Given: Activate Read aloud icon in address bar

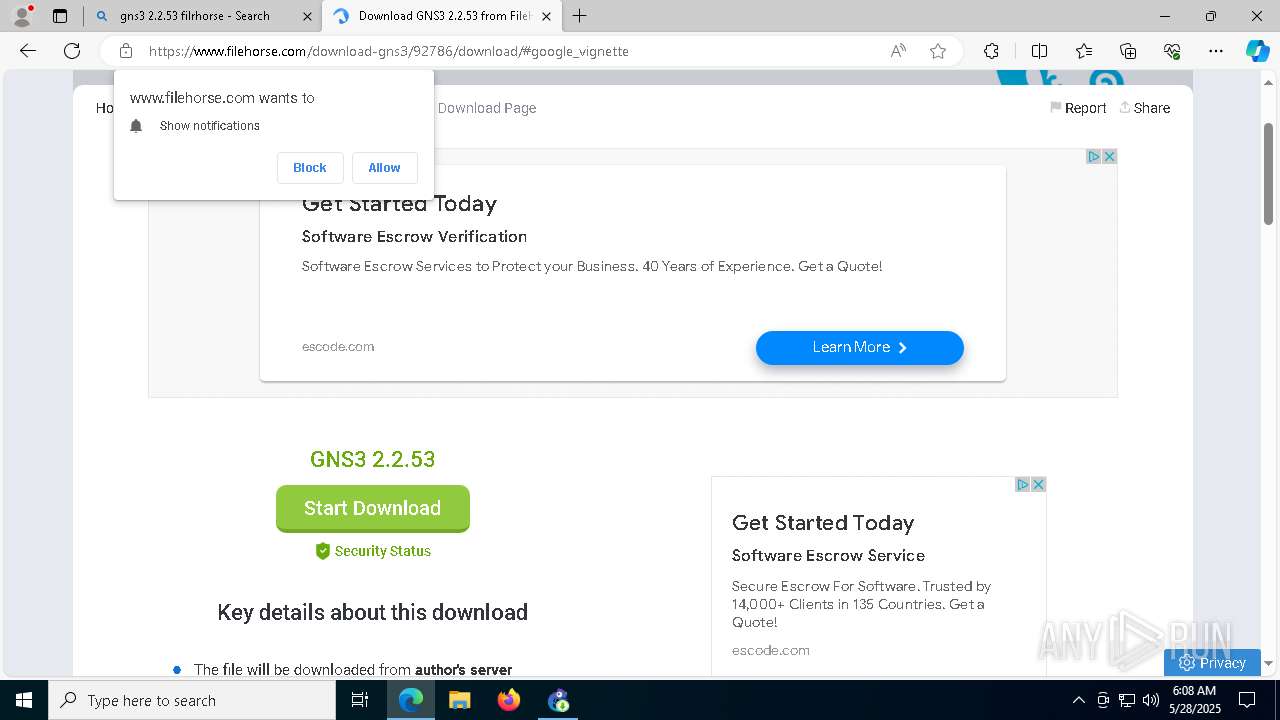Looking at the screenshot, I should point(898,51).
